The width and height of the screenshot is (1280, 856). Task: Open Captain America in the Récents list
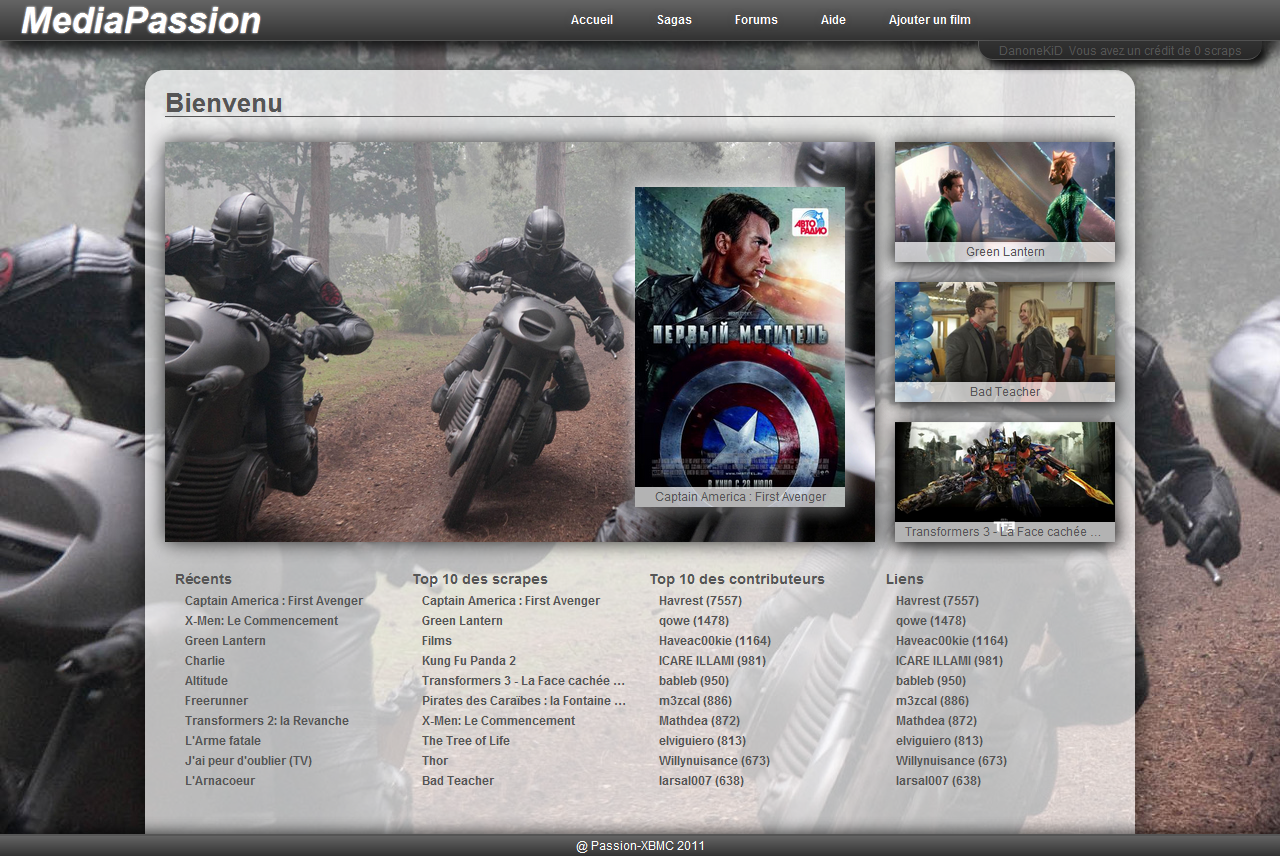point(274,601)
